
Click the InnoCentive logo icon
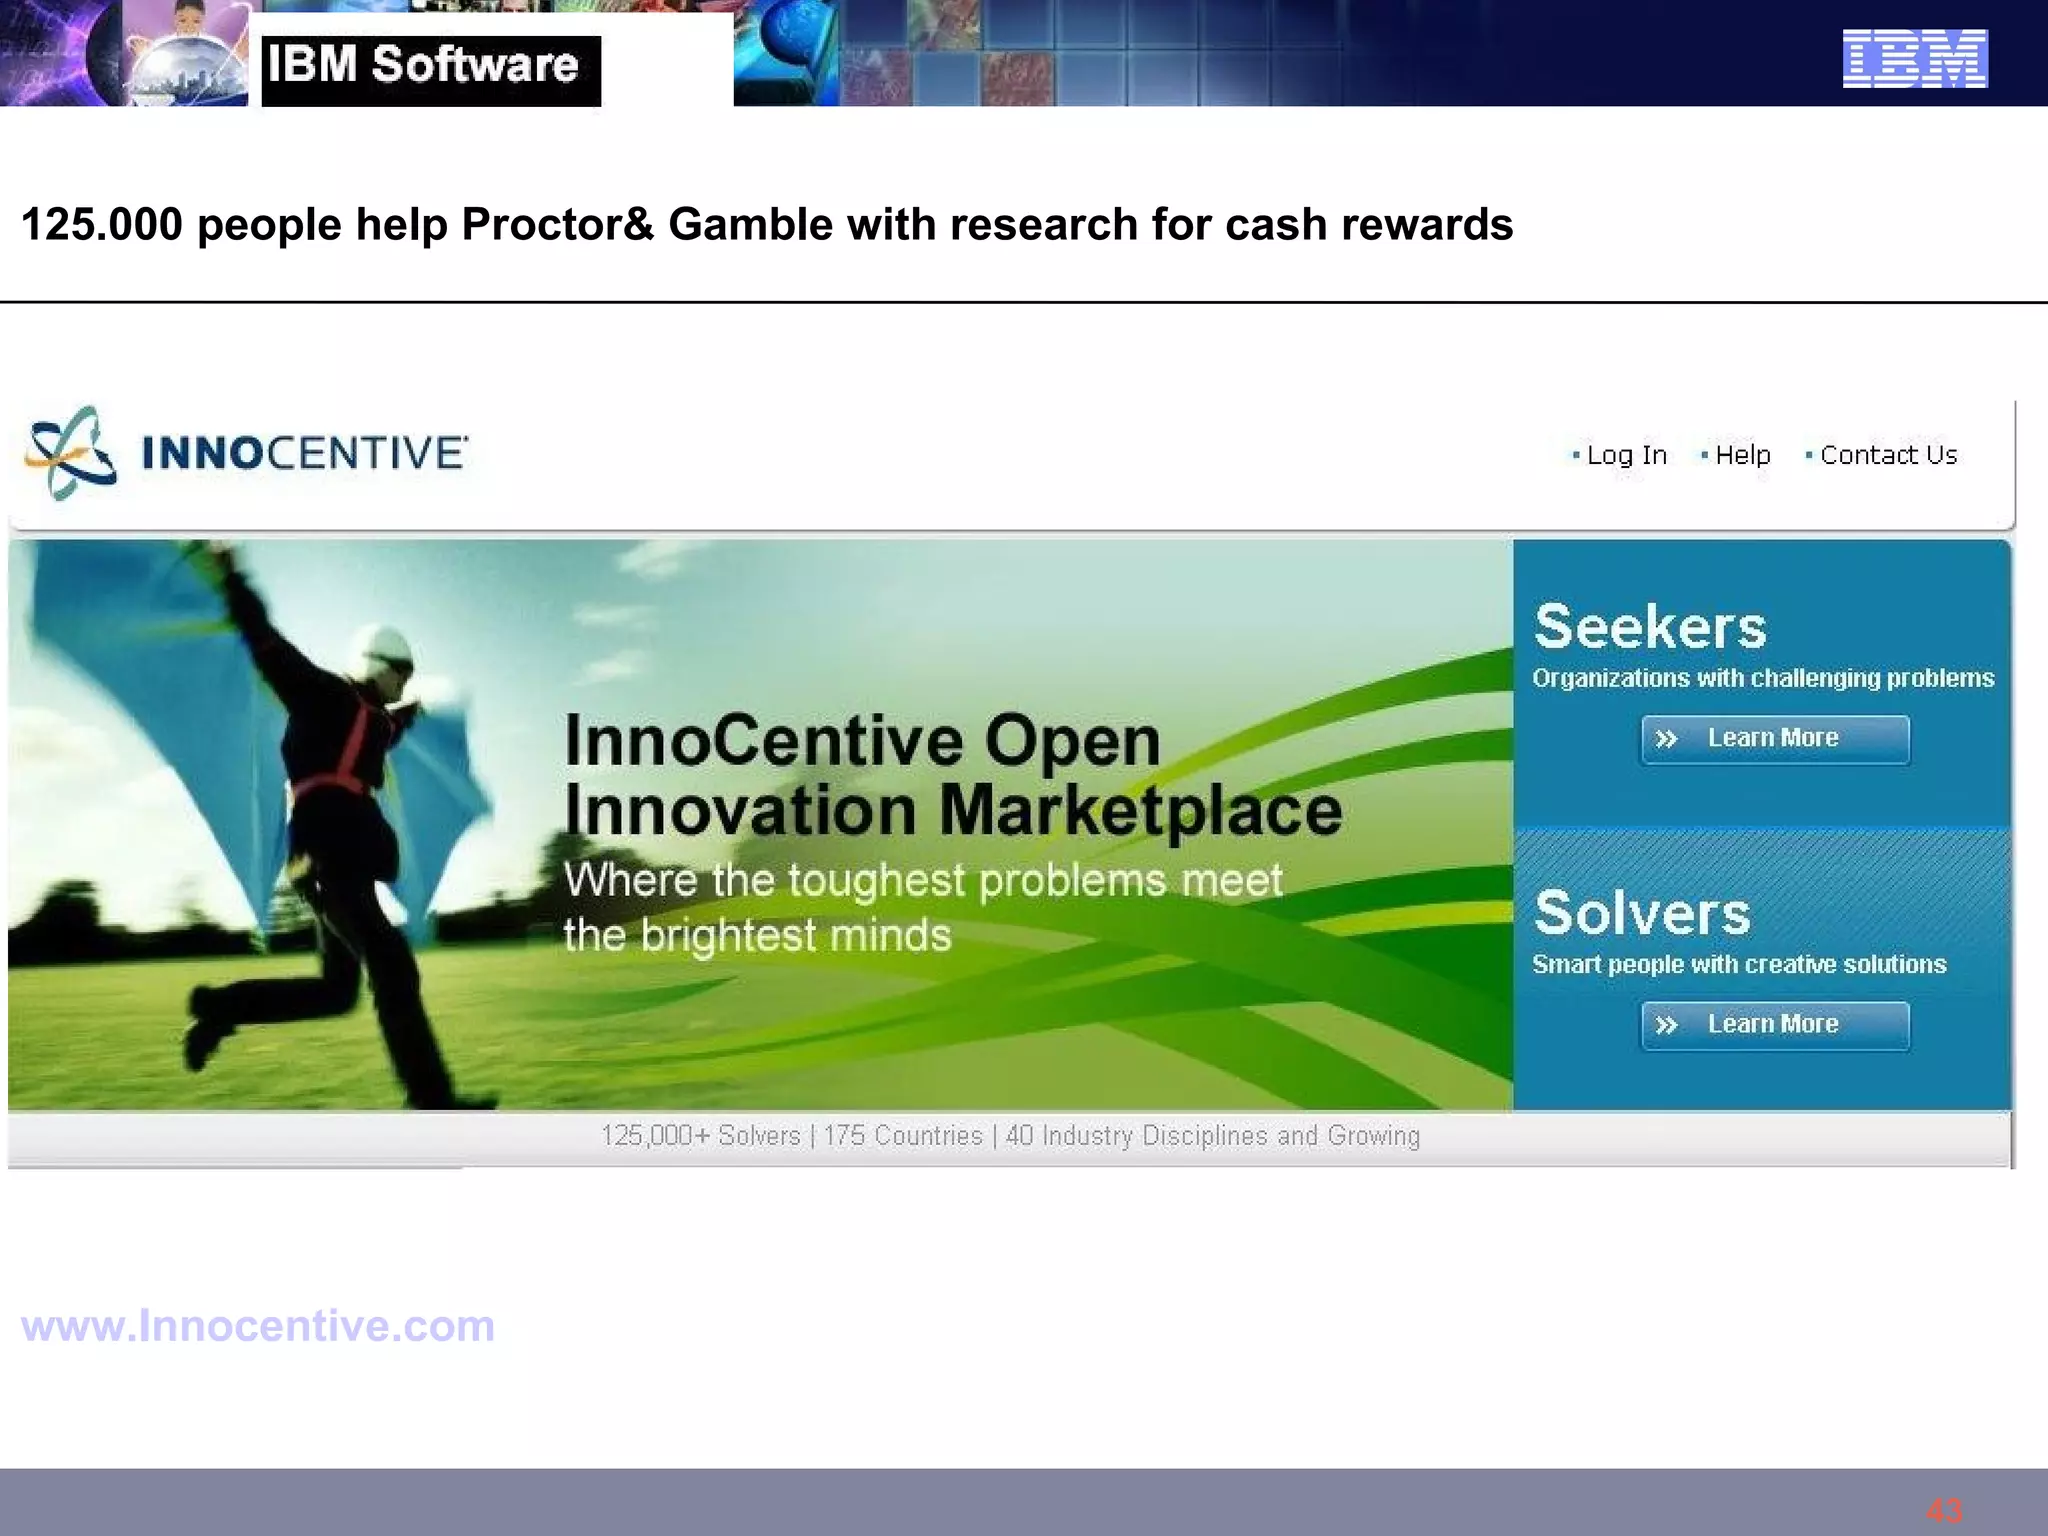point(71,452)
